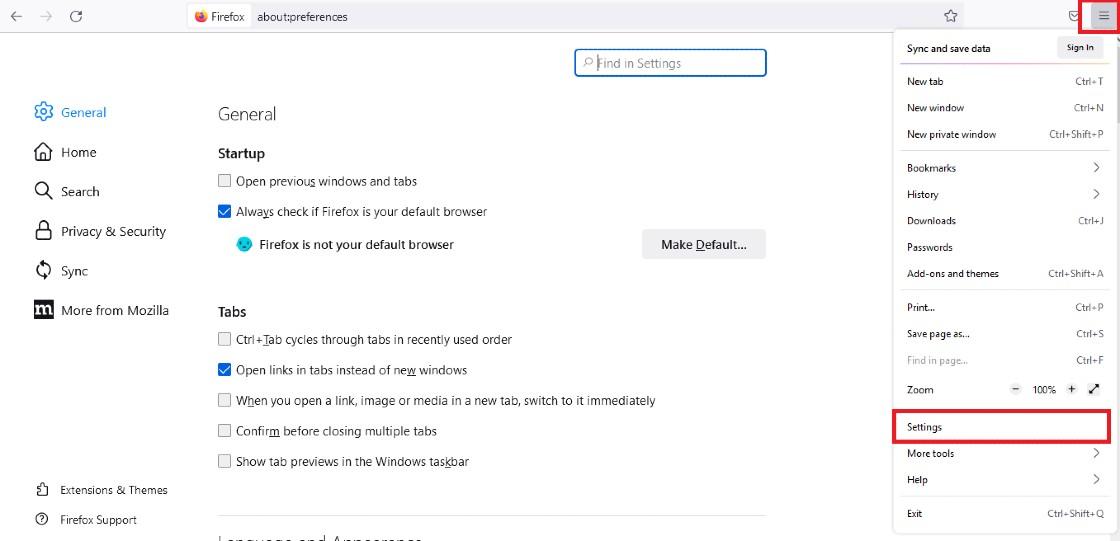Enable Open previous windows and tabs
This screenshot has width=1120, height=541.
tap(224, 181)
